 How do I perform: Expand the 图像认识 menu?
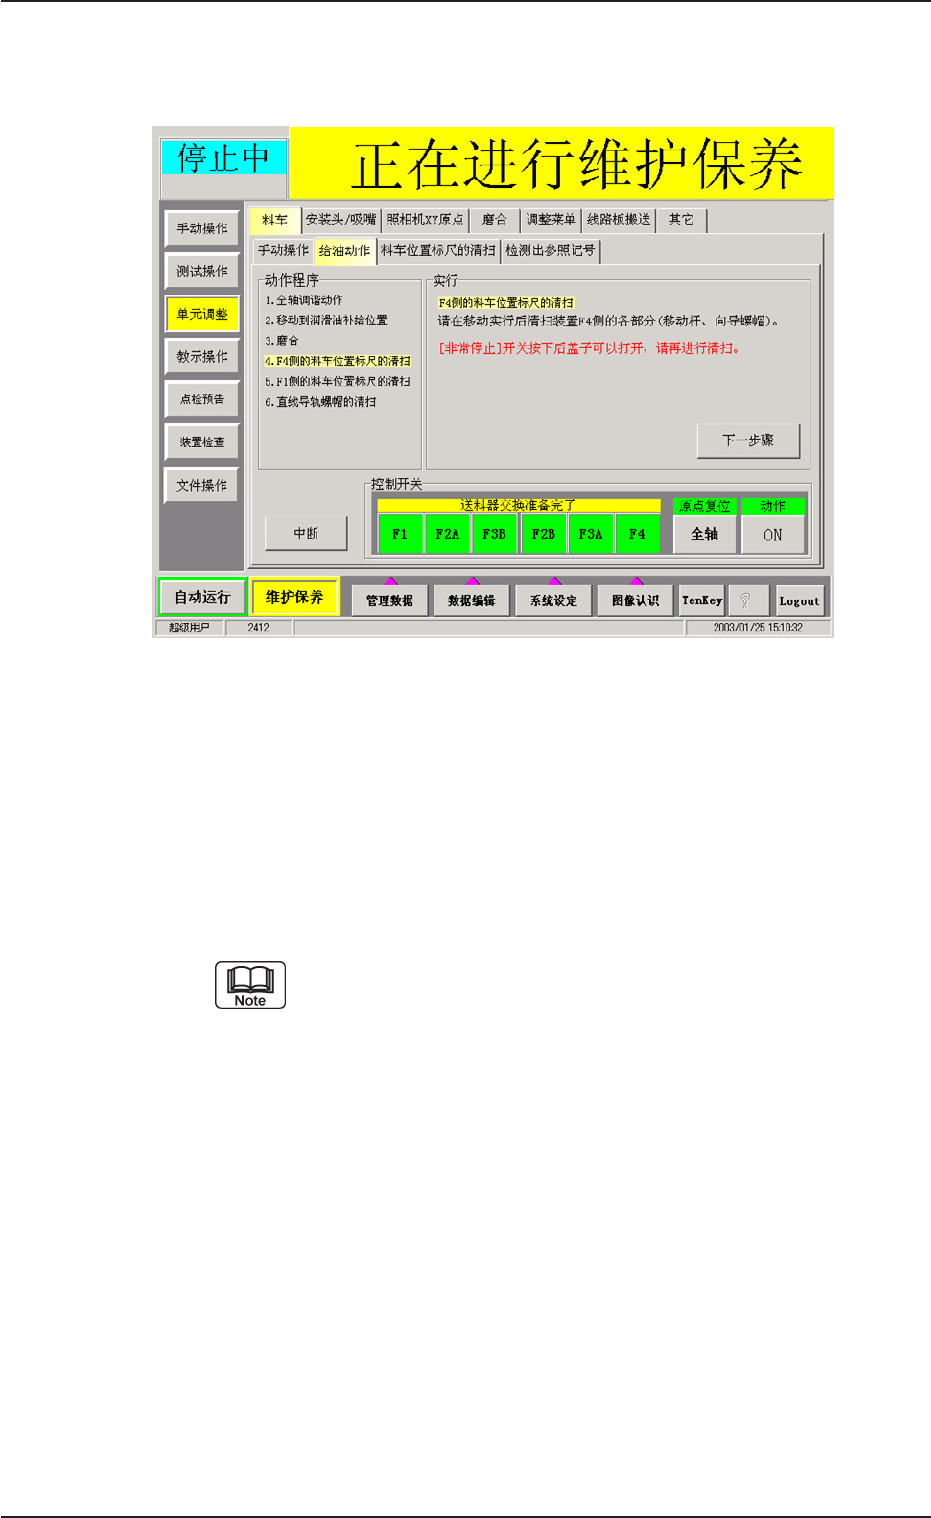point(635,600)
